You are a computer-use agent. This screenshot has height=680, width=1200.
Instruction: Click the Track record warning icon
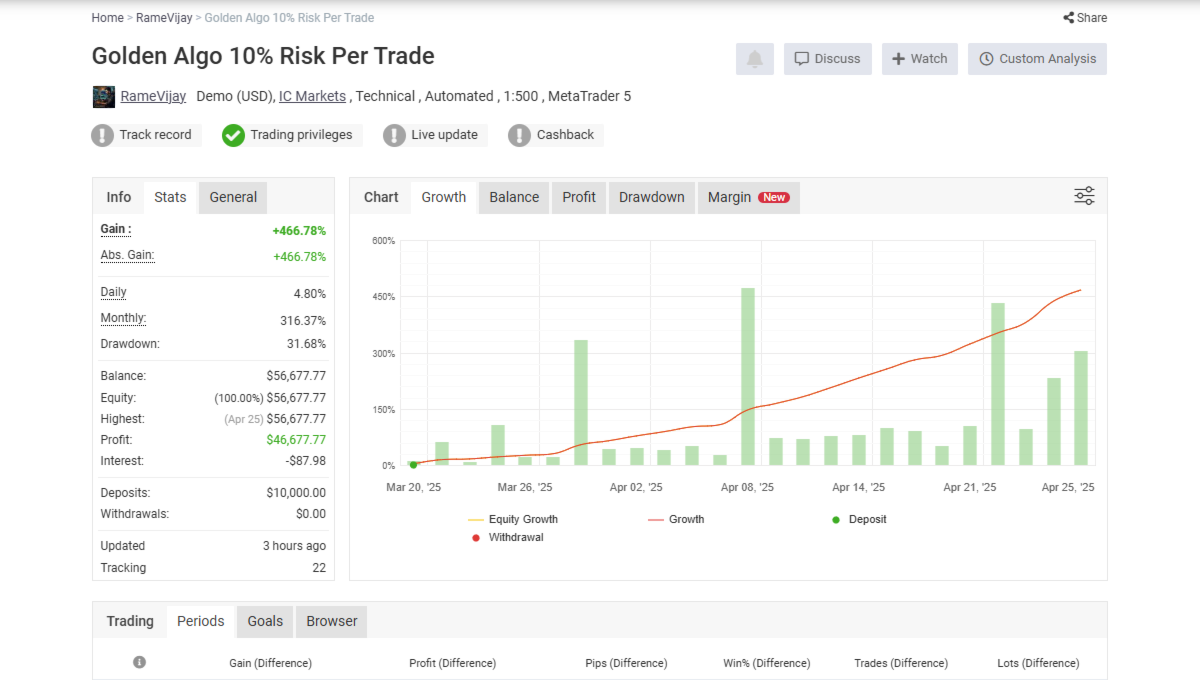(102, 135)
